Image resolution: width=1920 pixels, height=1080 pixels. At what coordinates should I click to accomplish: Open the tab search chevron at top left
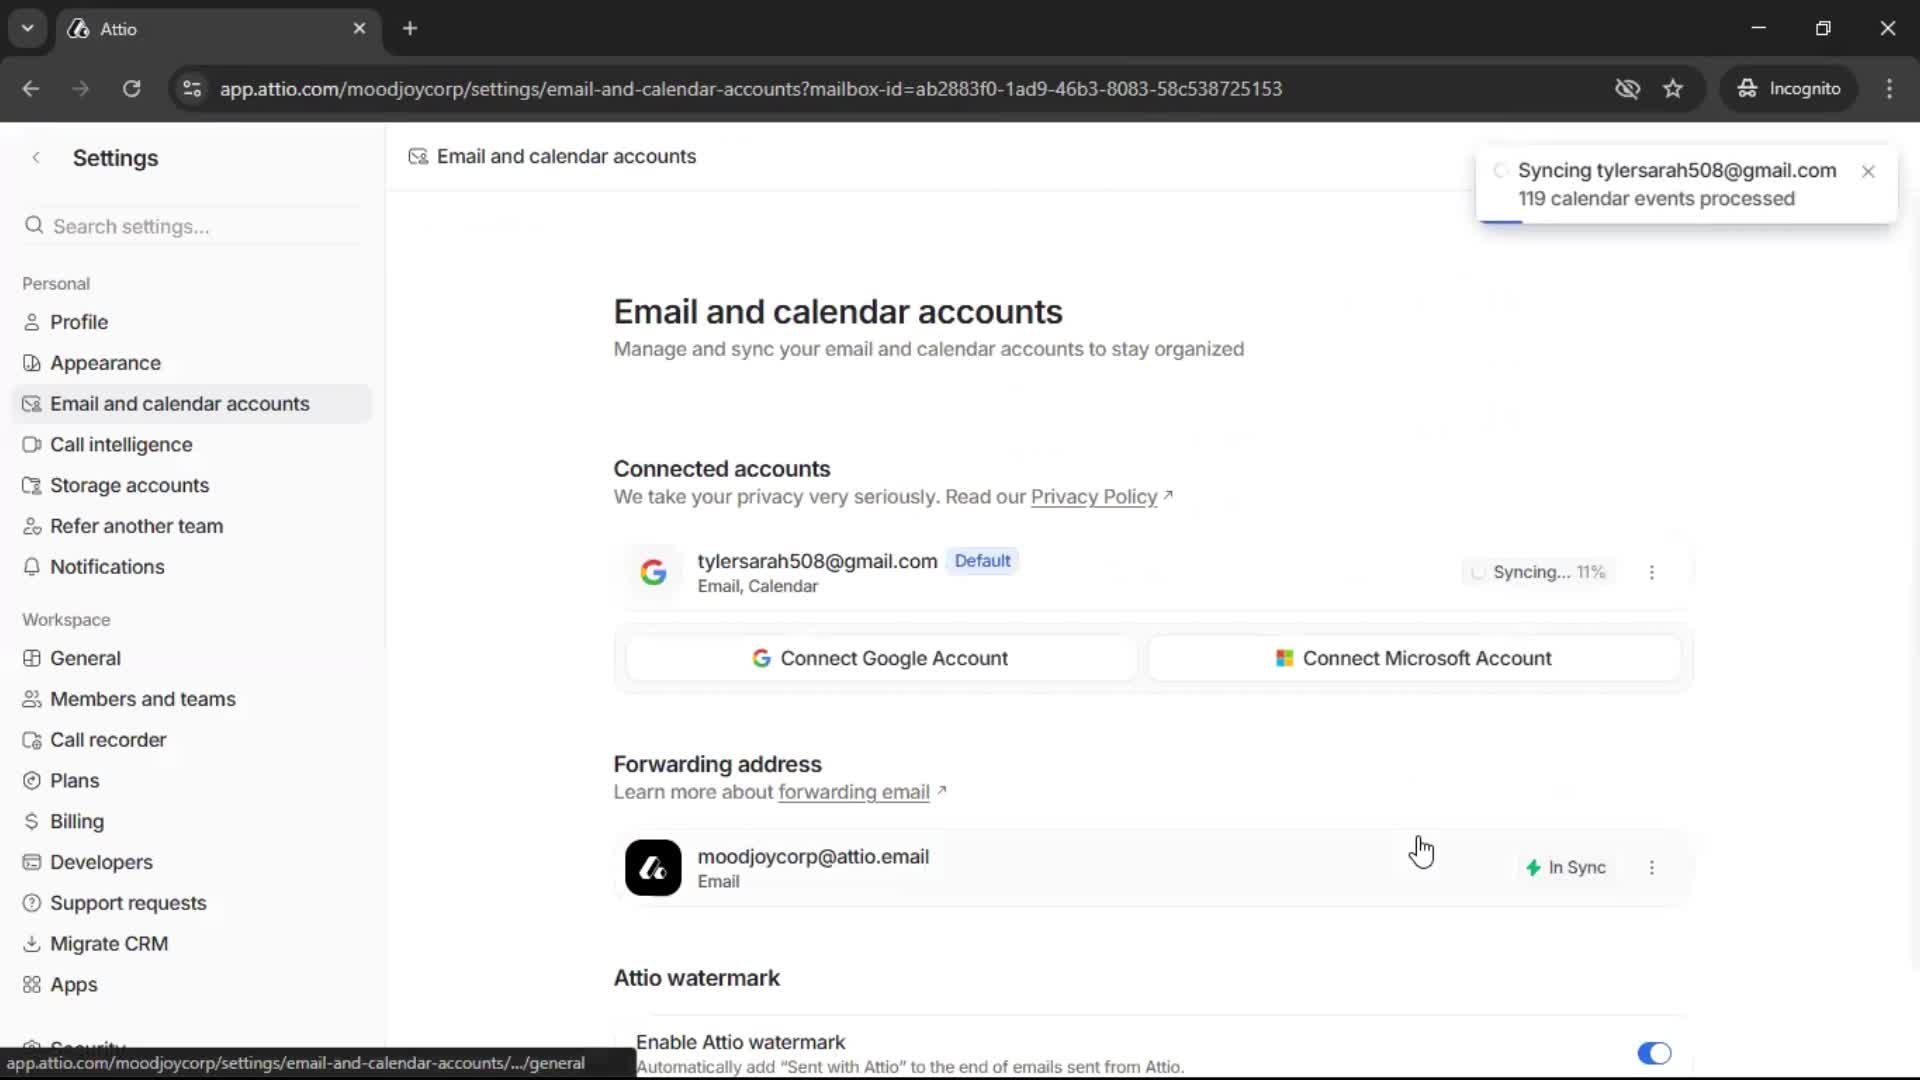point(27,28)
